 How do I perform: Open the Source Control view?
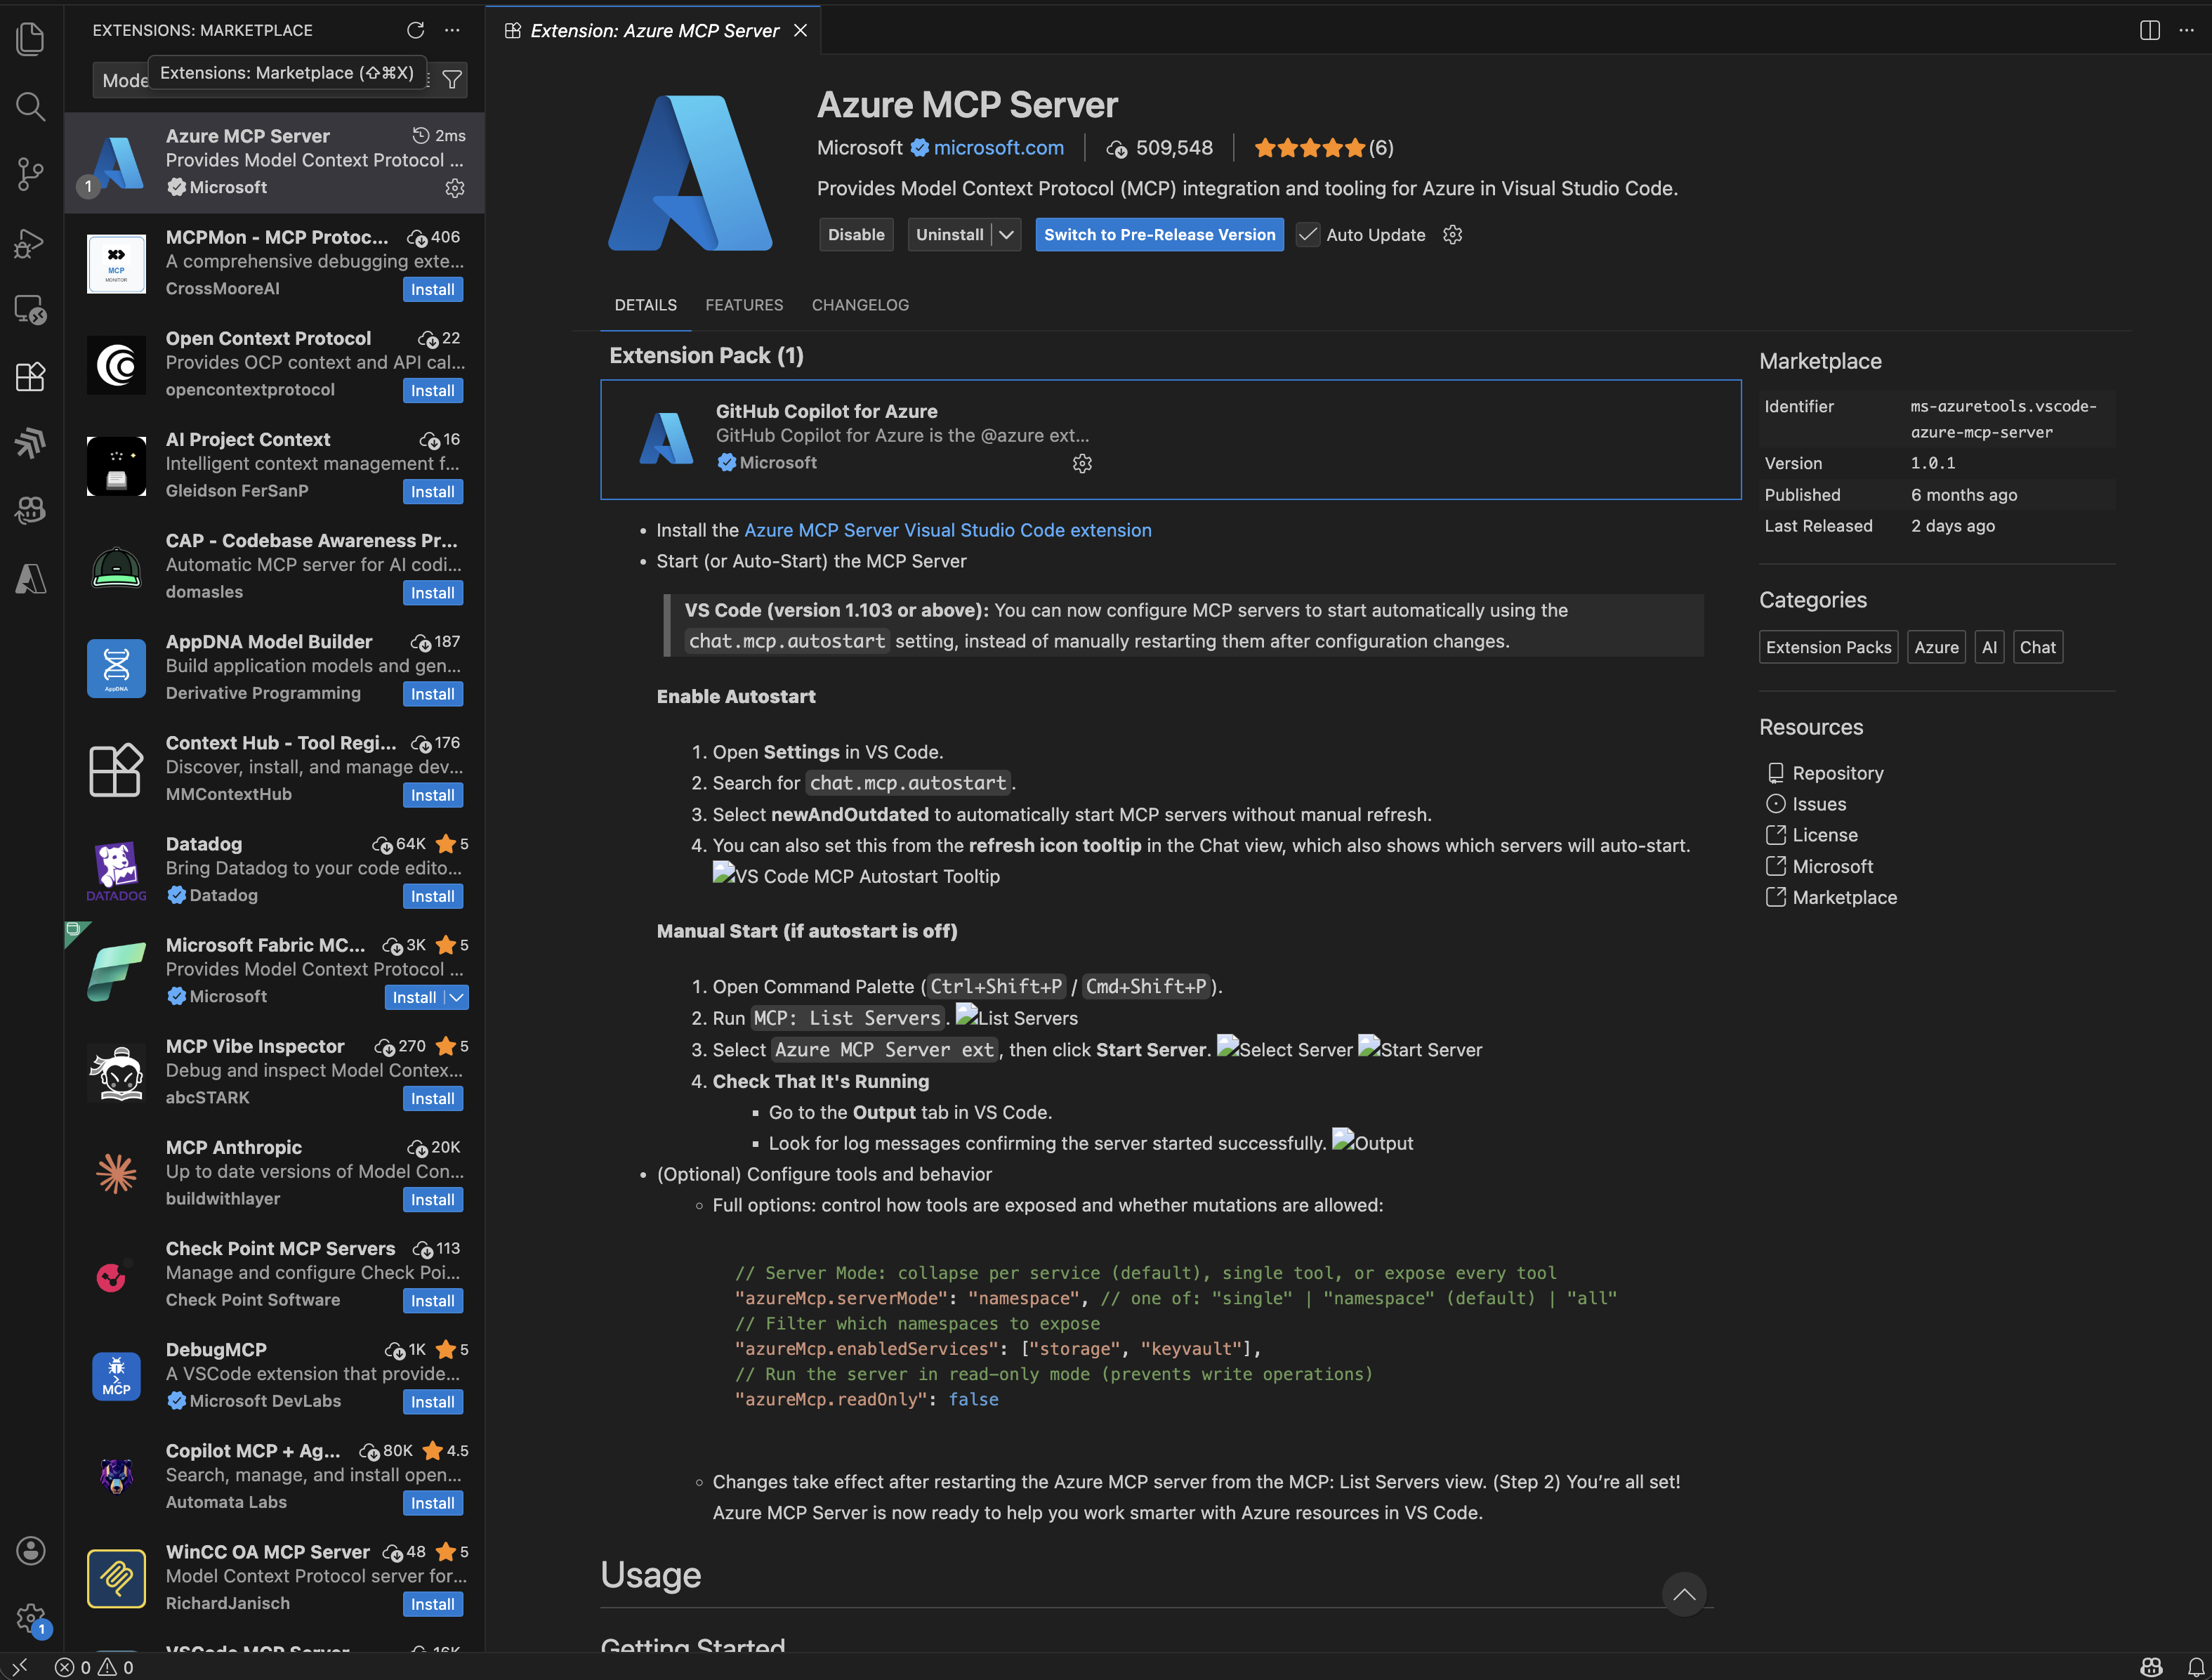click(x=31, y=174)
